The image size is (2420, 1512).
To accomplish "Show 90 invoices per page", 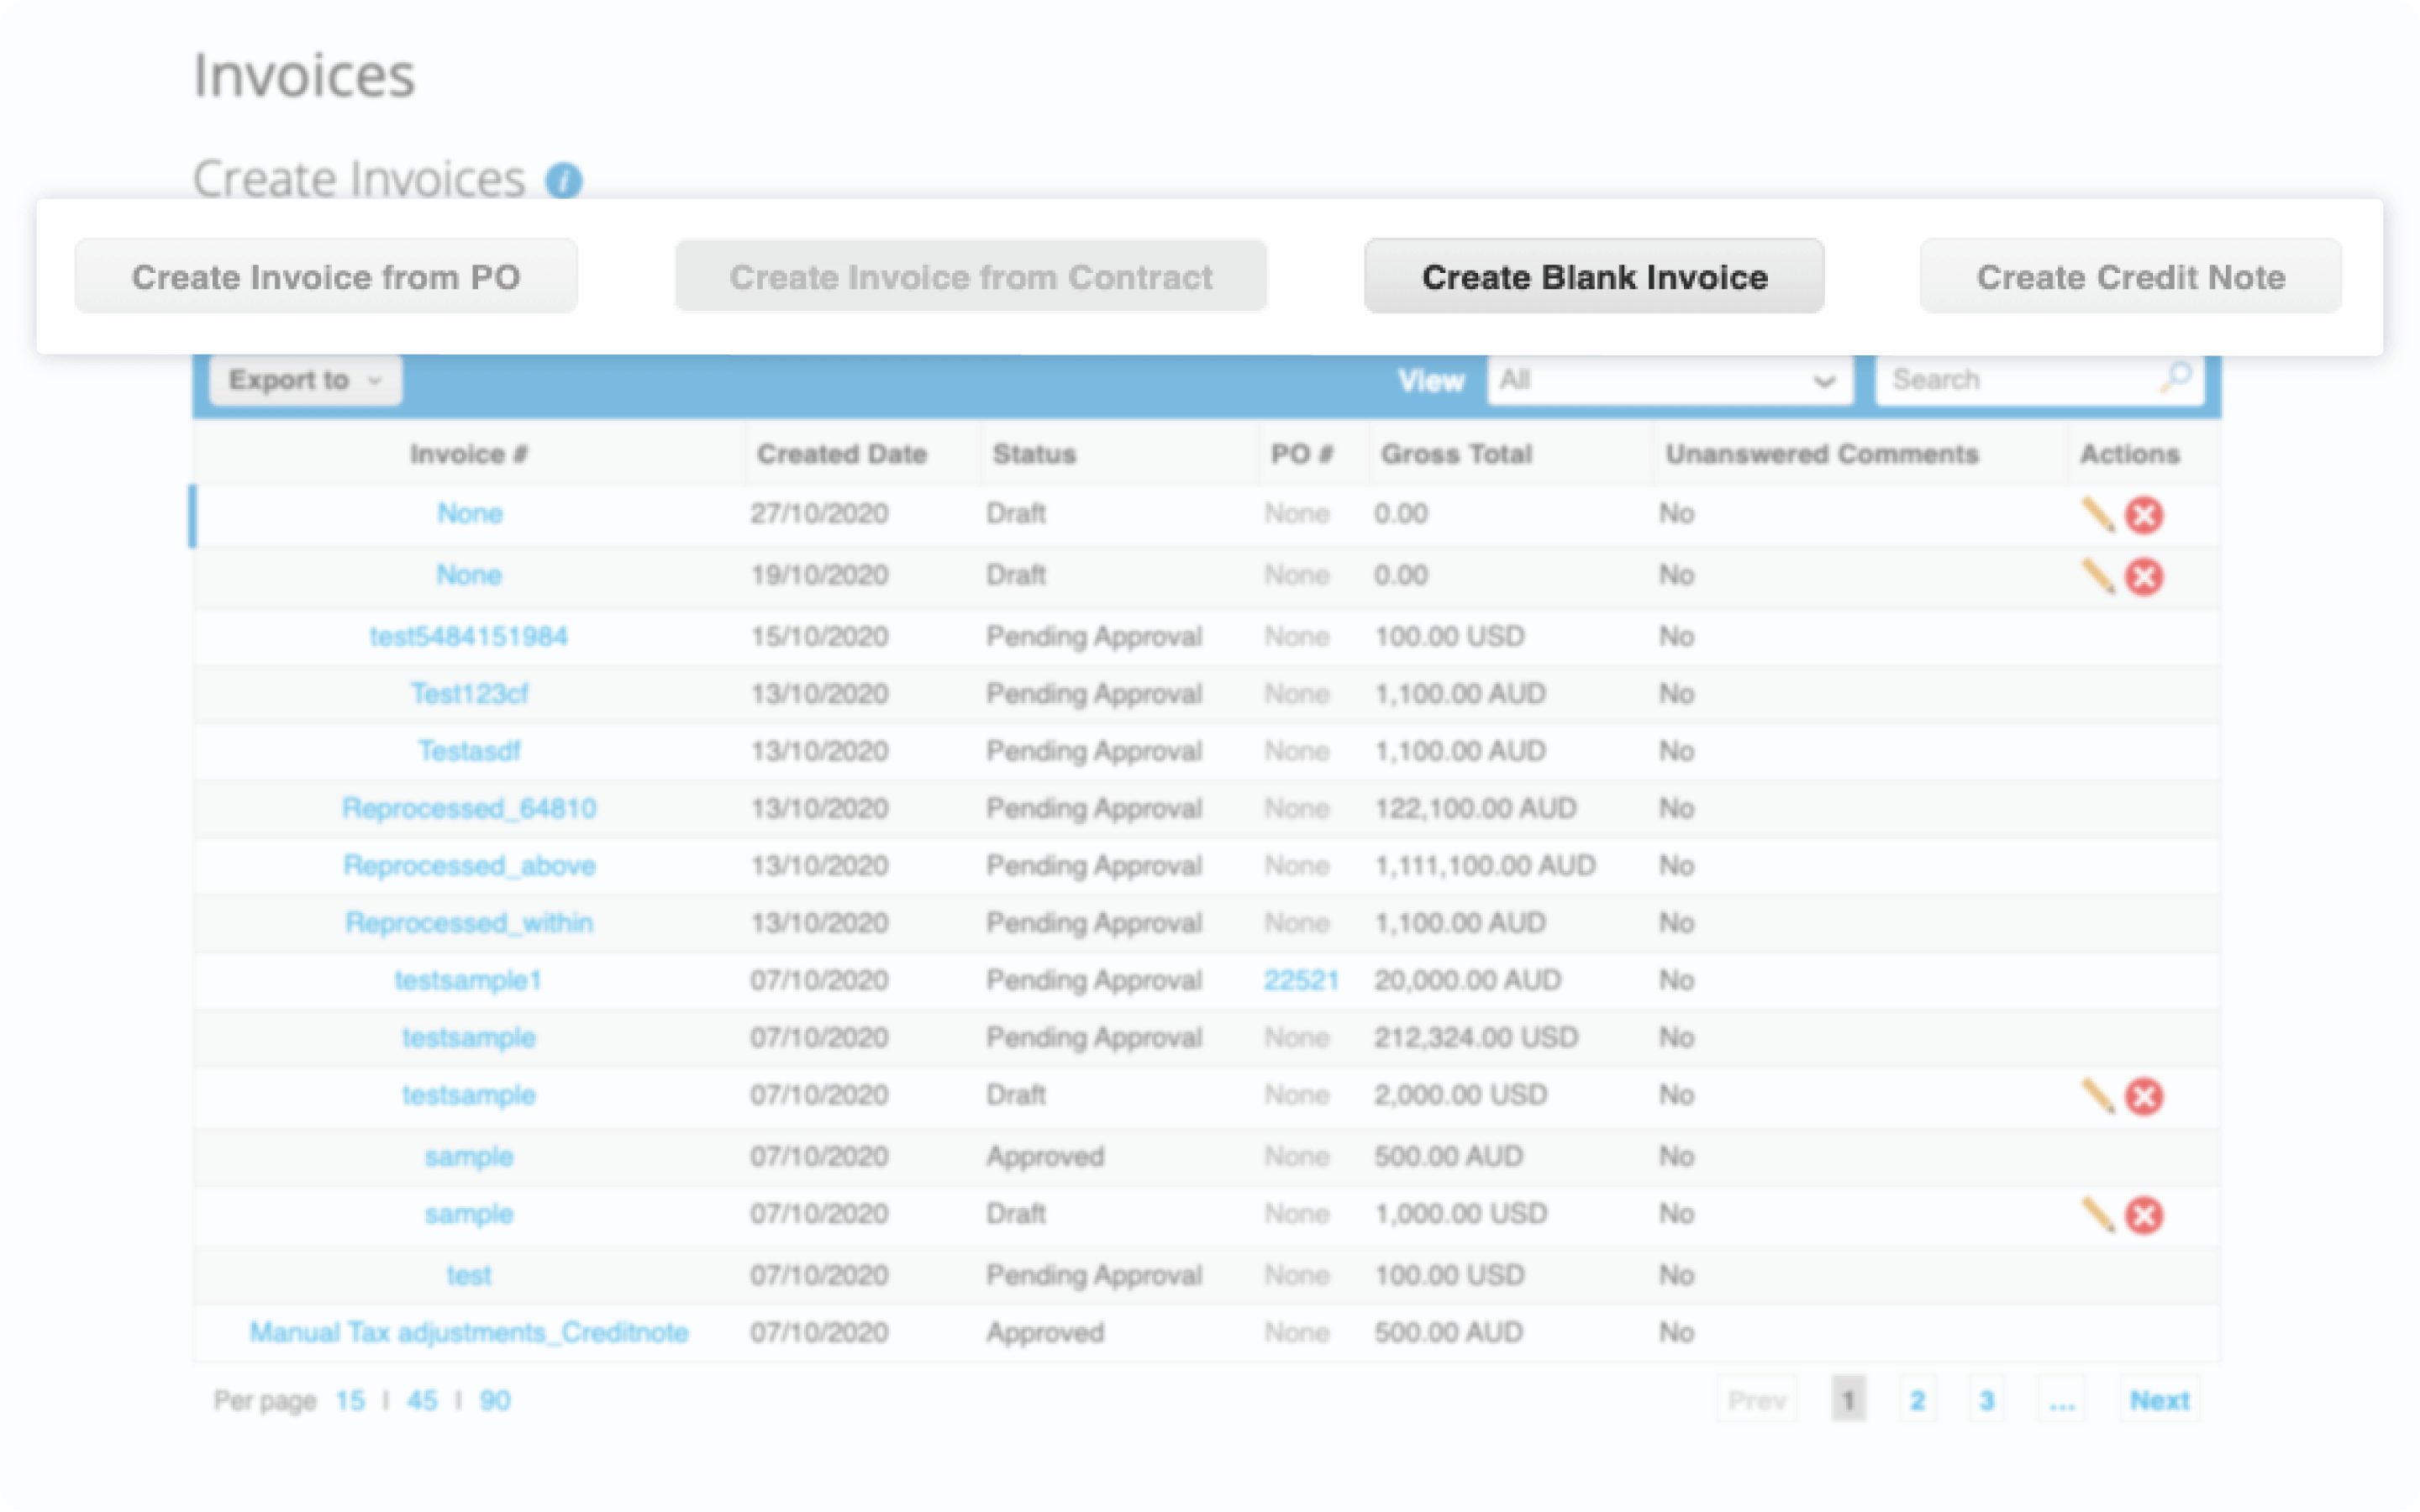I will coord(494,1400).
